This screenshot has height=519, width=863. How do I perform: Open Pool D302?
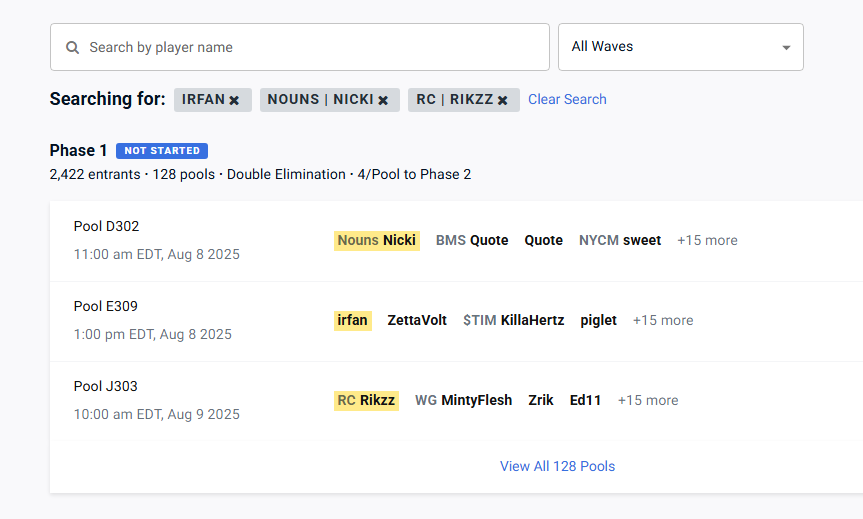click(x=106, y=226)
